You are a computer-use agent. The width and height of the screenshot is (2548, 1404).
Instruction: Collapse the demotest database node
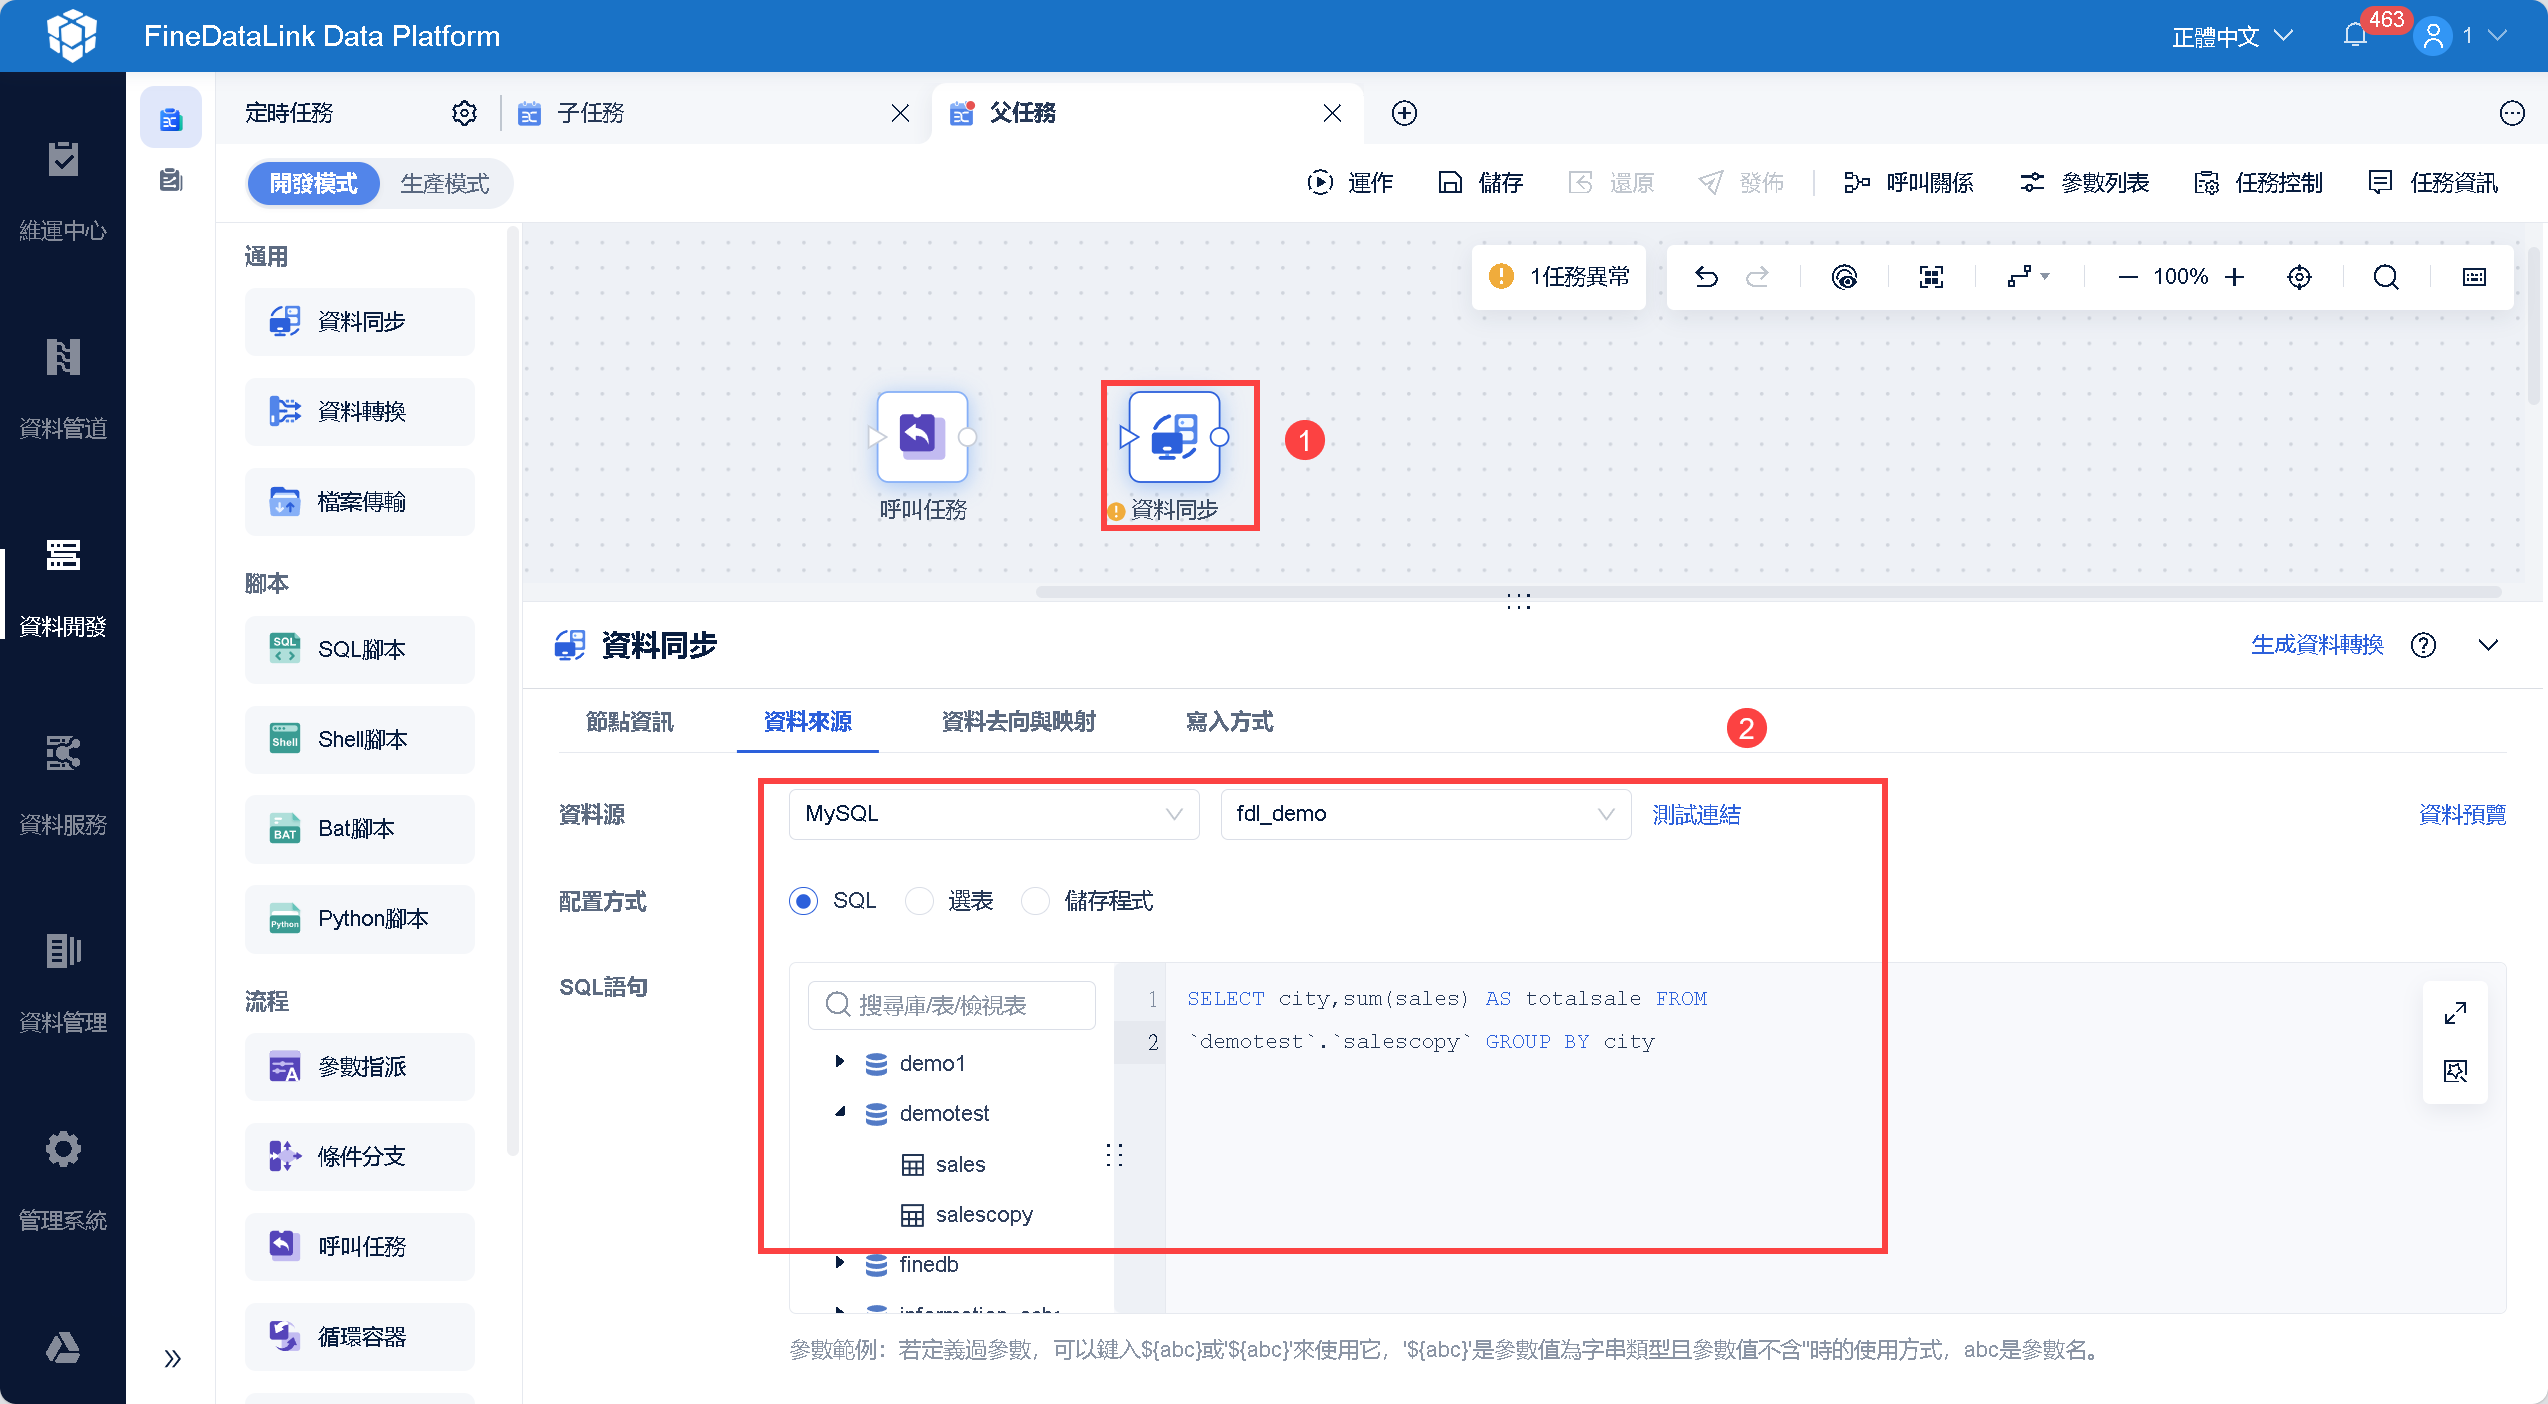(839, 1111)
